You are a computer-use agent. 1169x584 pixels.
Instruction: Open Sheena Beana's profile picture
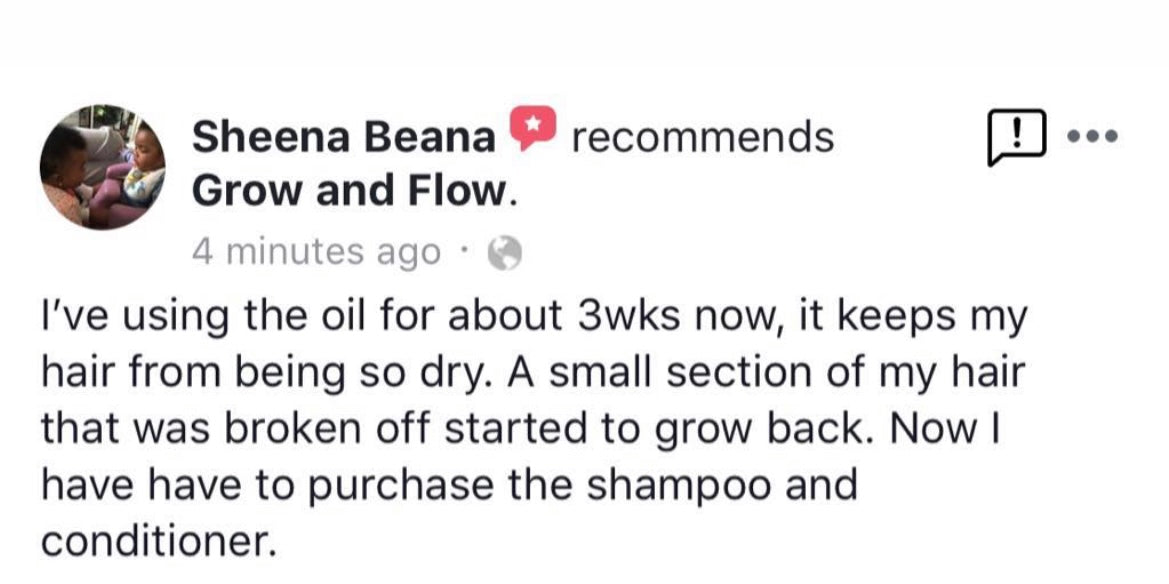pyautogui.click(x=102, y=166)
